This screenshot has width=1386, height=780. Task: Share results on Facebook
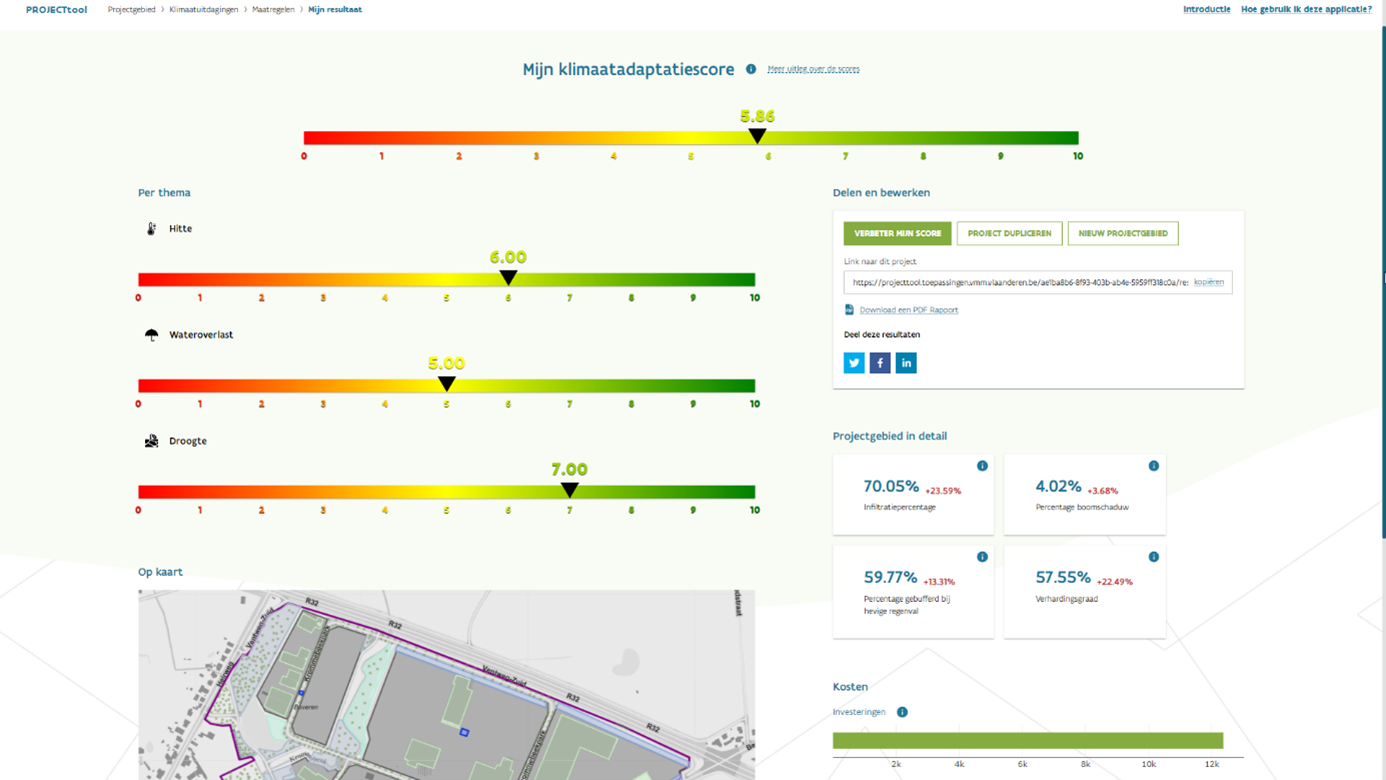(879, 362)
